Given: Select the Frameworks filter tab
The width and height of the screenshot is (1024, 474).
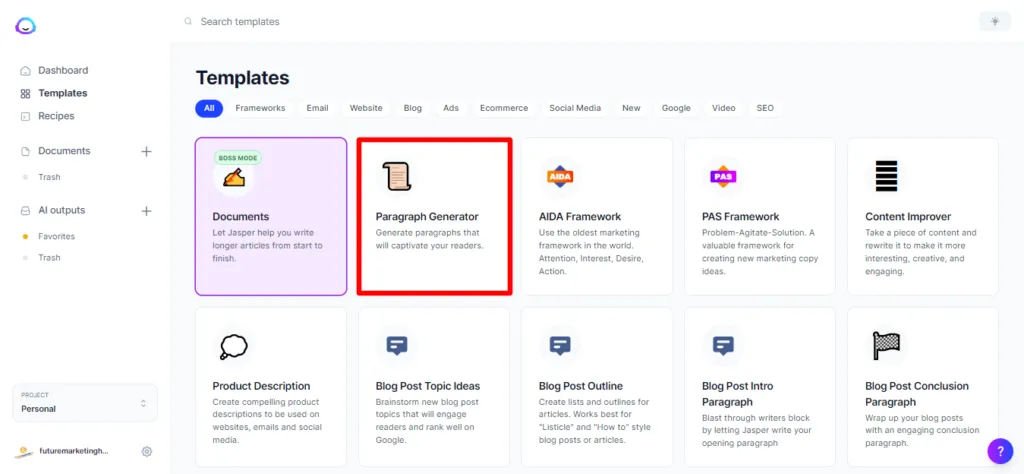Looking at the screenshot, I should 260,108.
